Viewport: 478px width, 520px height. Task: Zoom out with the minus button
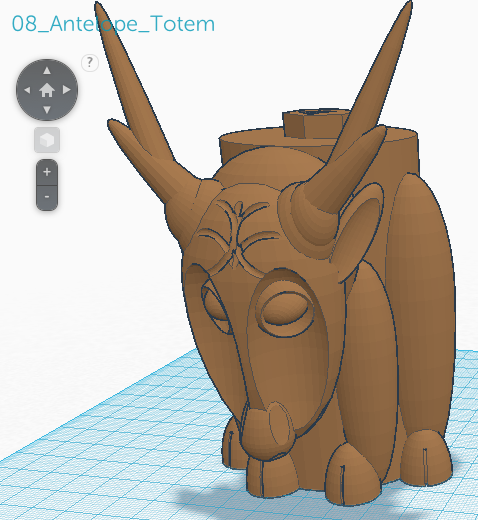pyautogui.click(x=47, y=198)
